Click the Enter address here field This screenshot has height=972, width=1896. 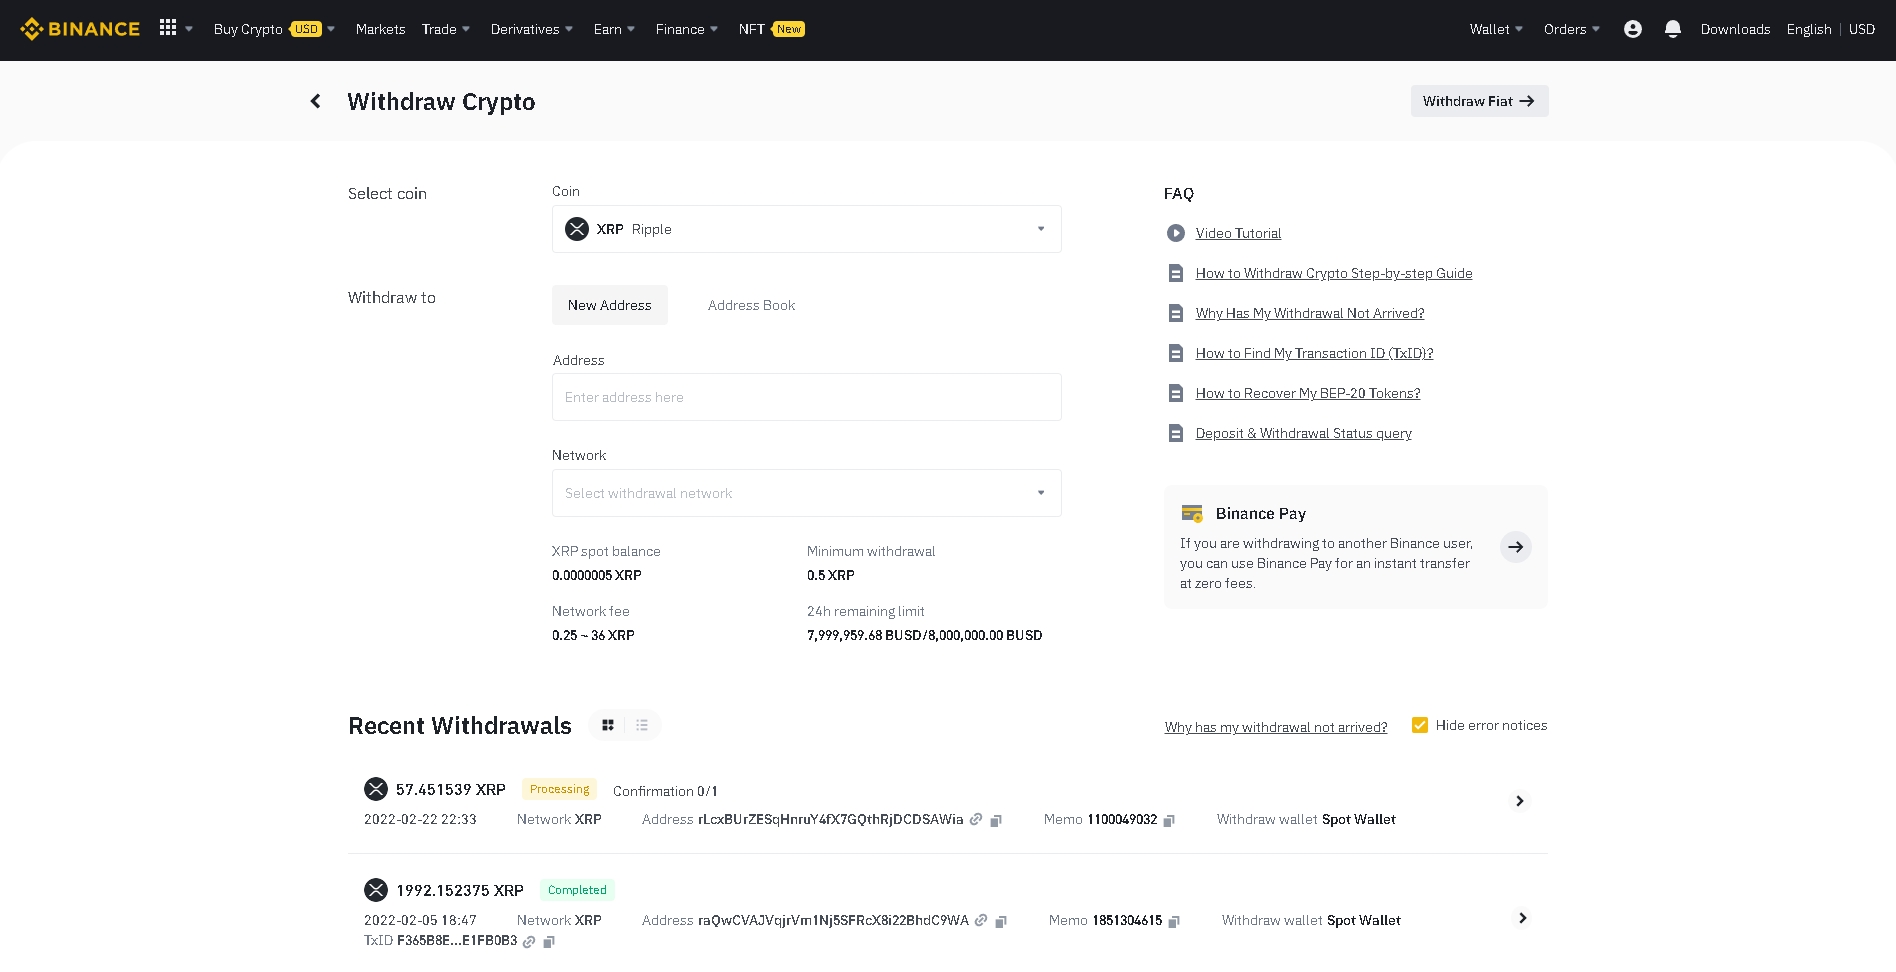point(807,397)
